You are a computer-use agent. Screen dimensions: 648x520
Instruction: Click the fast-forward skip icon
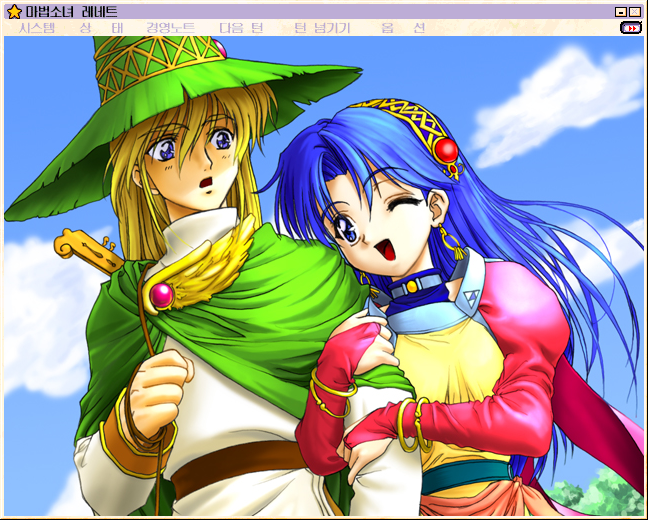click(x=631, y=28)
